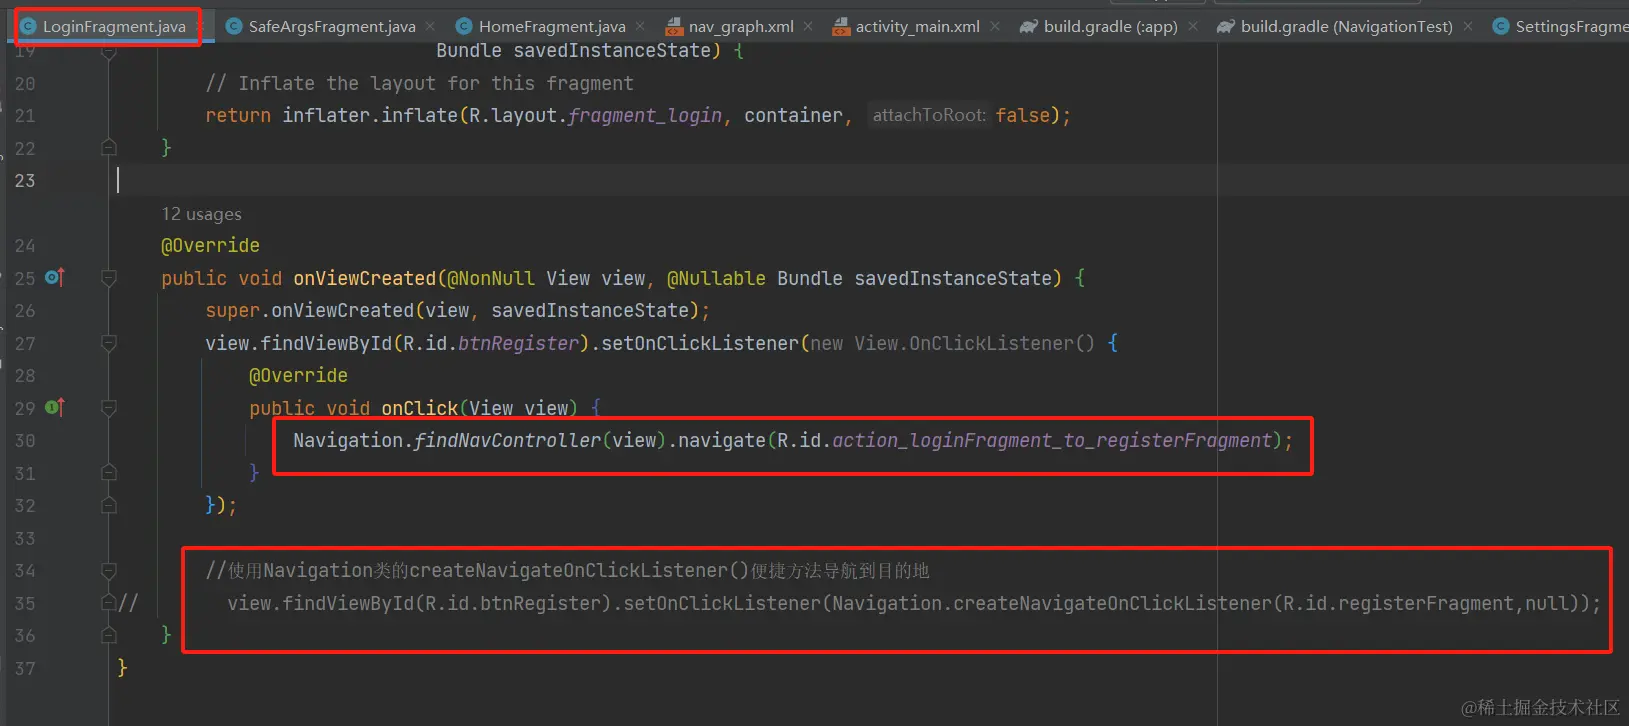Click btnRegister on line 27
This screenshot has width=1629, height=726.
(518, 344)
